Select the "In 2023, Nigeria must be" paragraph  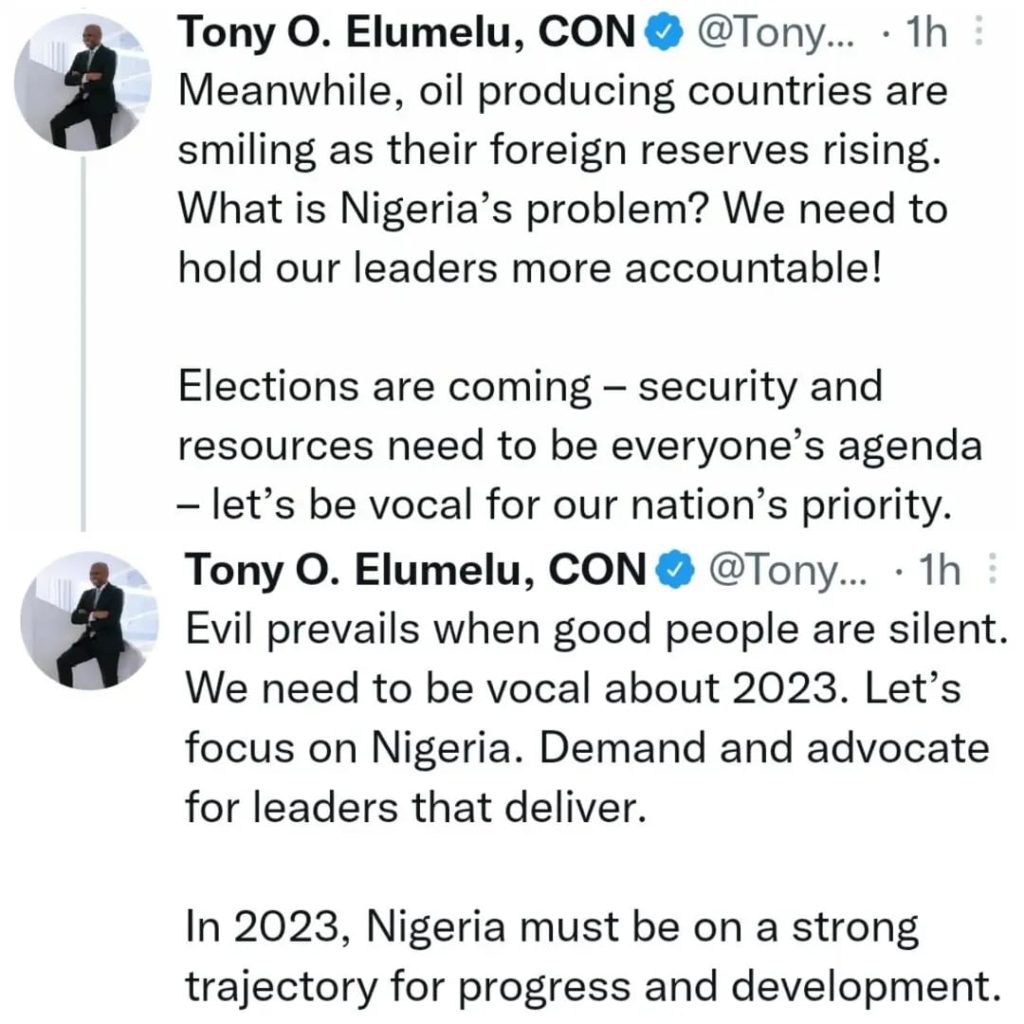[x=592, y=956]
